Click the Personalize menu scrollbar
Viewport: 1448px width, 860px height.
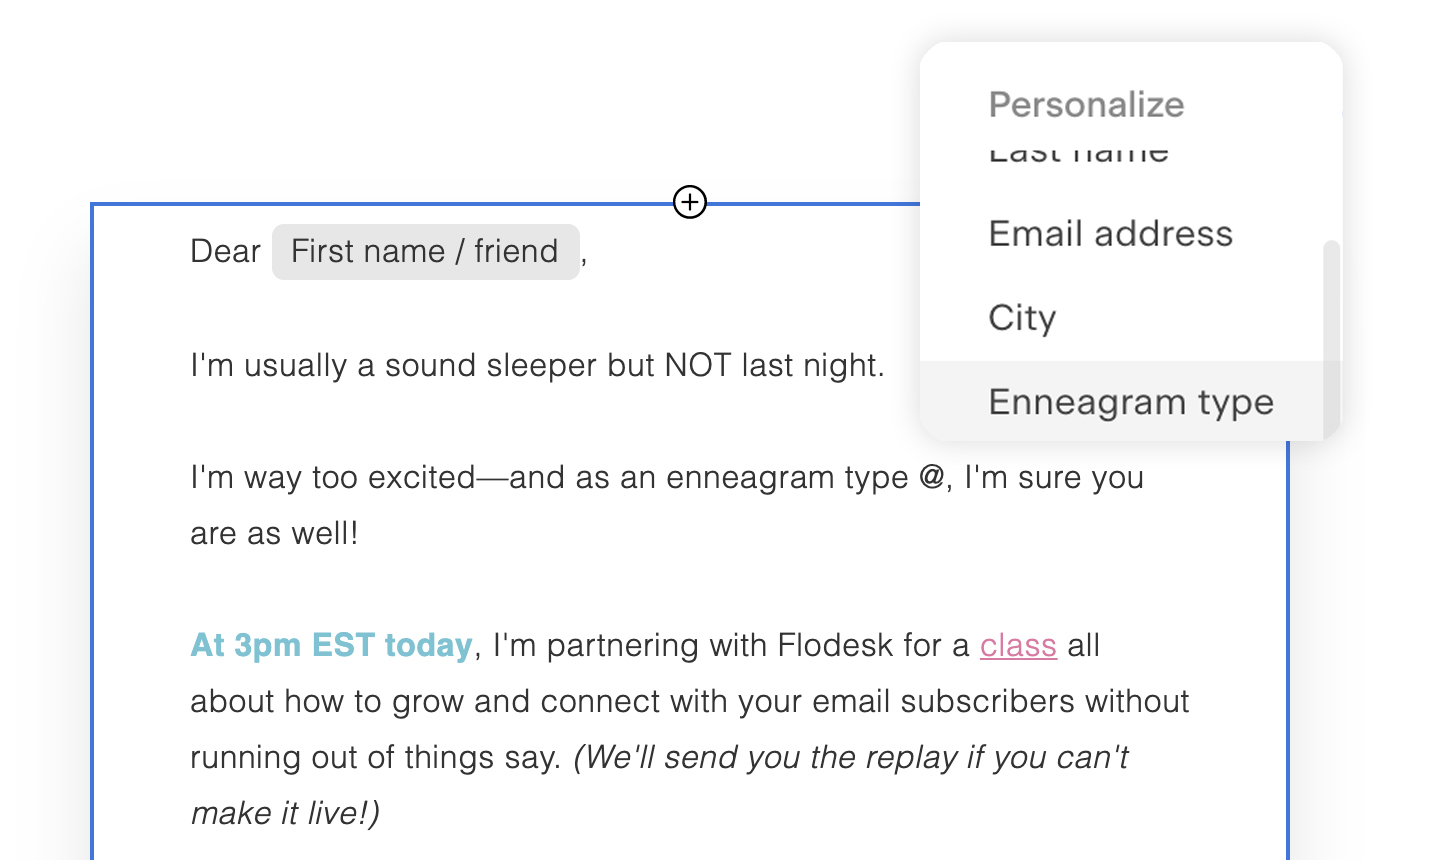(1331, 330)
